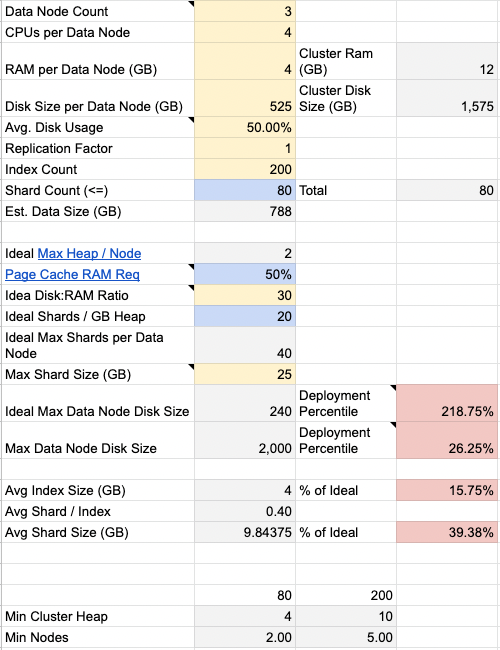Select the Page Cache value 50%
This screenshot has width=500, height=650.
[x=245, y=274]
